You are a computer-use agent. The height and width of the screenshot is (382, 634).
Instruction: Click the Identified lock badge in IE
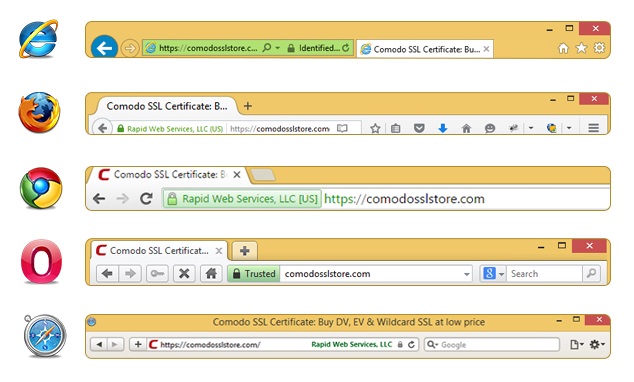[313, 48]
